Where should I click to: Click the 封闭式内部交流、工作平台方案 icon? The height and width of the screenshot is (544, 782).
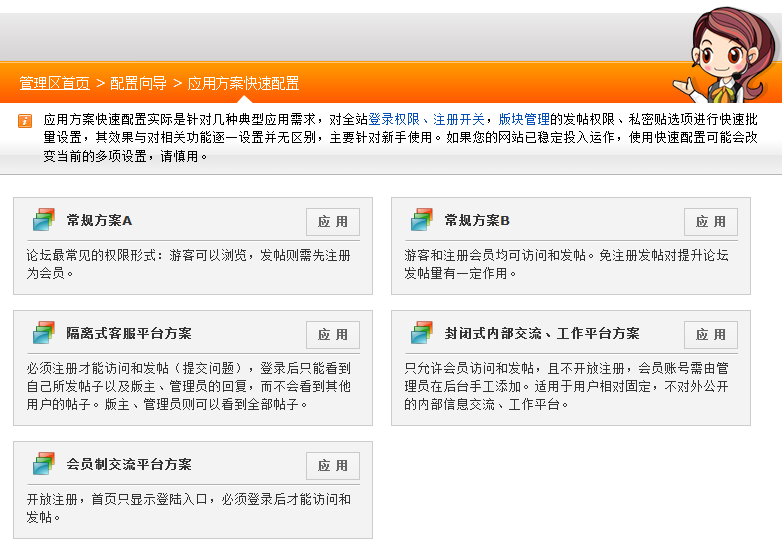421,333
